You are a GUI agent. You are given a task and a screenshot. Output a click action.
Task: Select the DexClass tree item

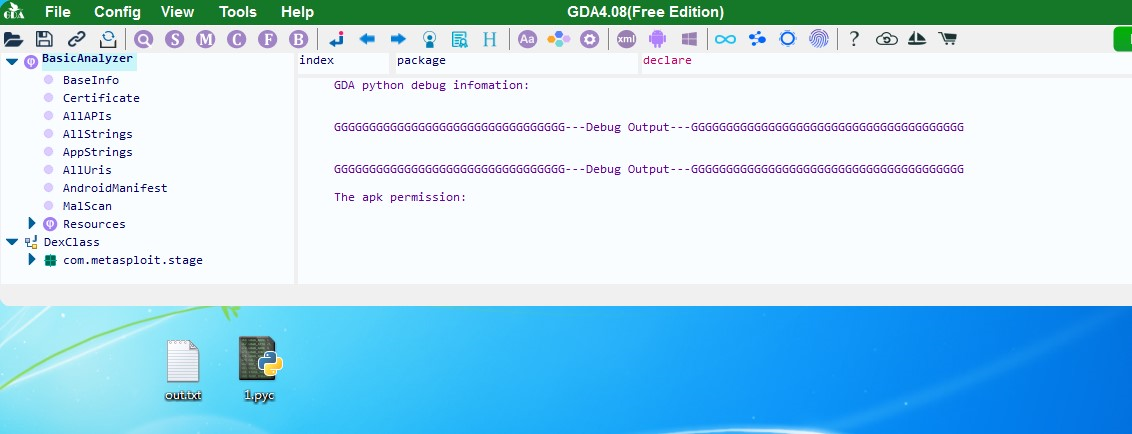[71, 242]
